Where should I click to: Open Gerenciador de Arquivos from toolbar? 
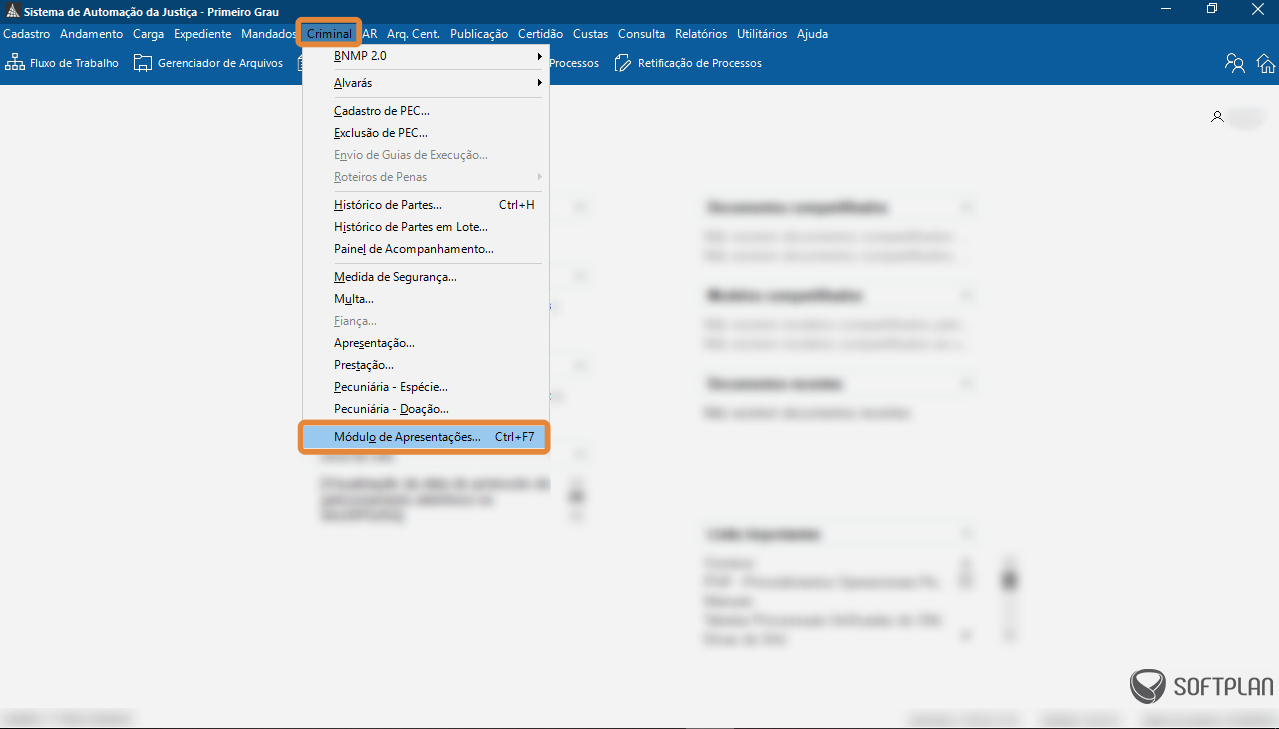(209, 63)
